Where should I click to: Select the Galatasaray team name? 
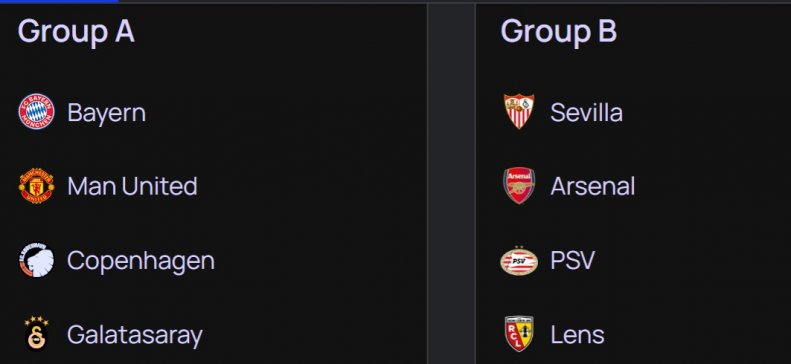(135, 335)
